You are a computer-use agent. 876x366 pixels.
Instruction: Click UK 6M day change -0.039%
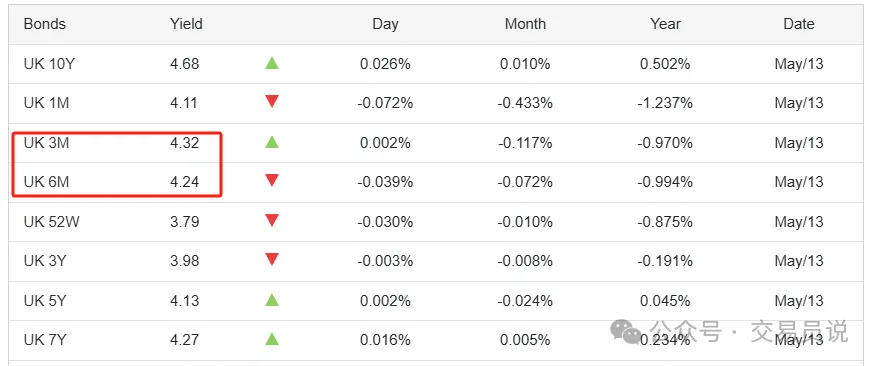coord(385,182)
